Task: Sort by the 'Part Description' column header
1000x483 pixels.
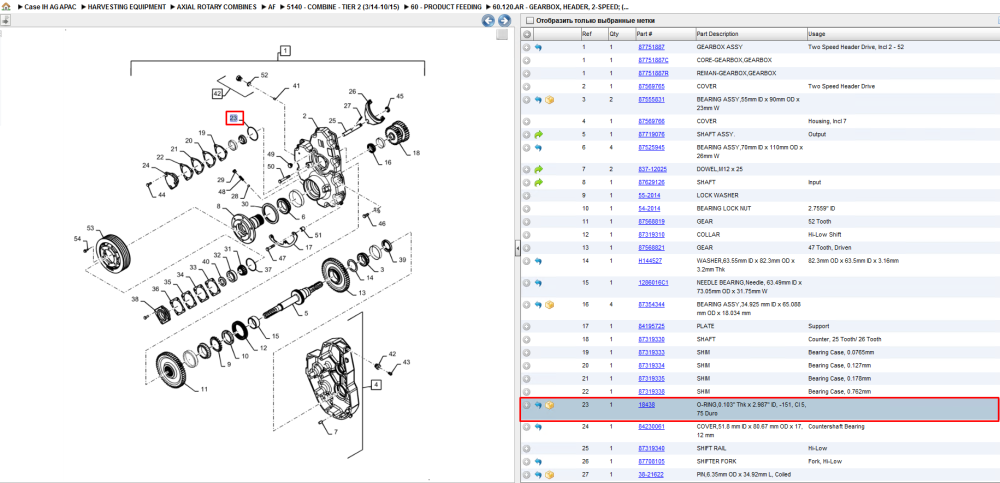Action: pyautogui.click(x=750, y=34)
